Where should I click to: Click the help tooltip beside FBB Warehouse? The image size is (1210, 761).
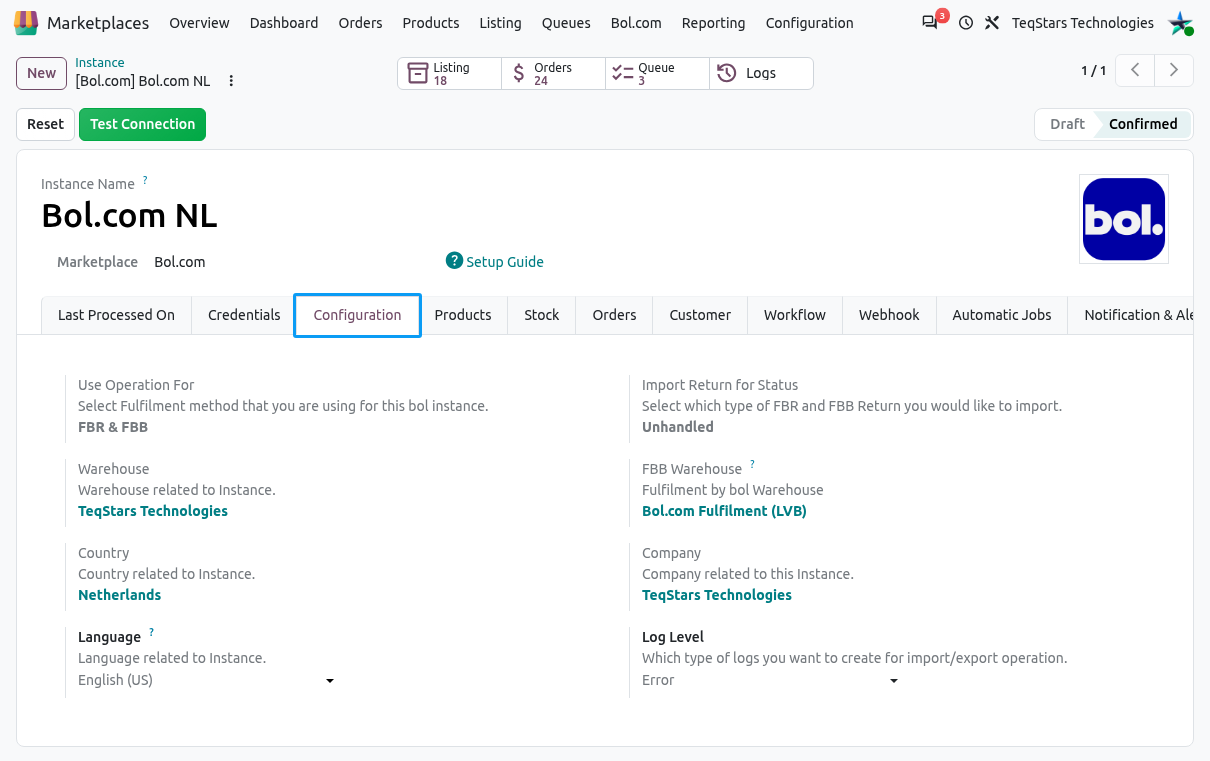click(752, 465)
